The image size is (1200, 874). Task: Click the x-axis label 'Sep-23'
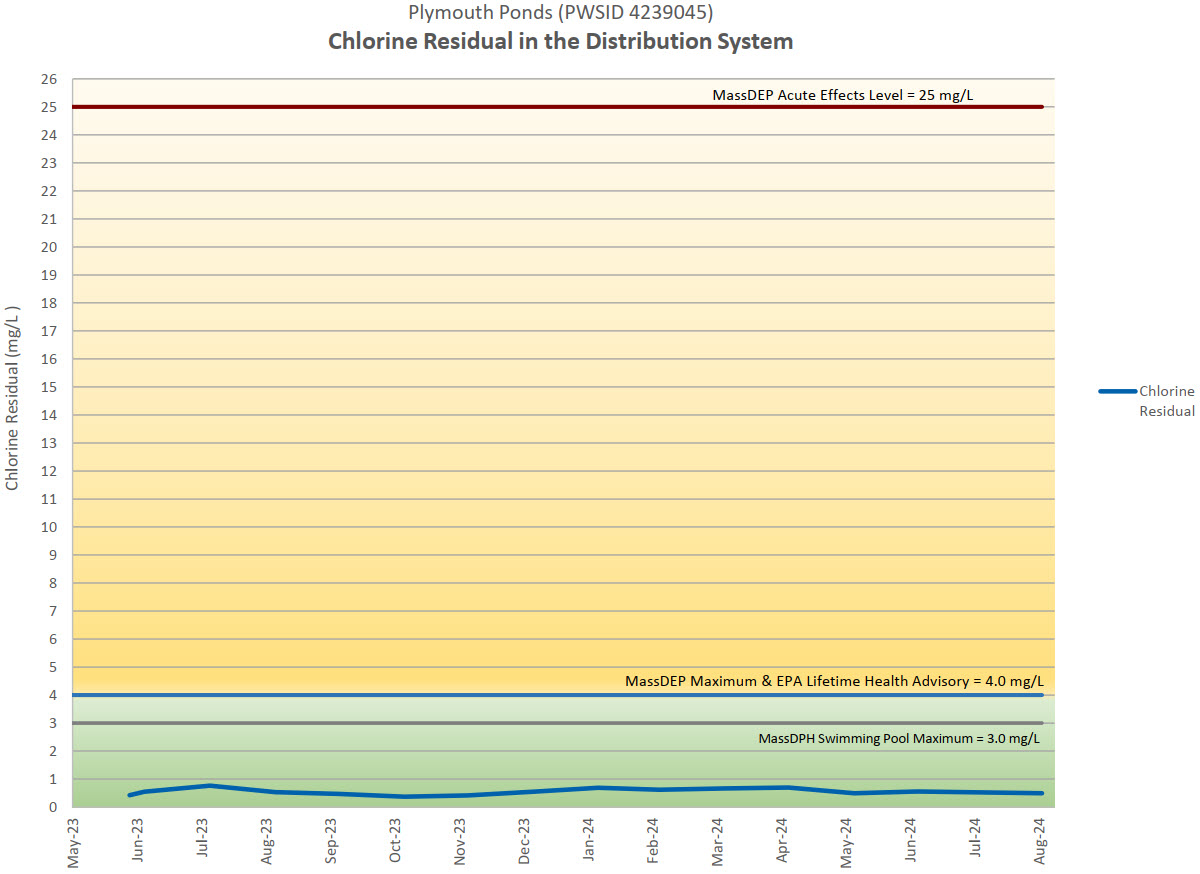(332, 840)
